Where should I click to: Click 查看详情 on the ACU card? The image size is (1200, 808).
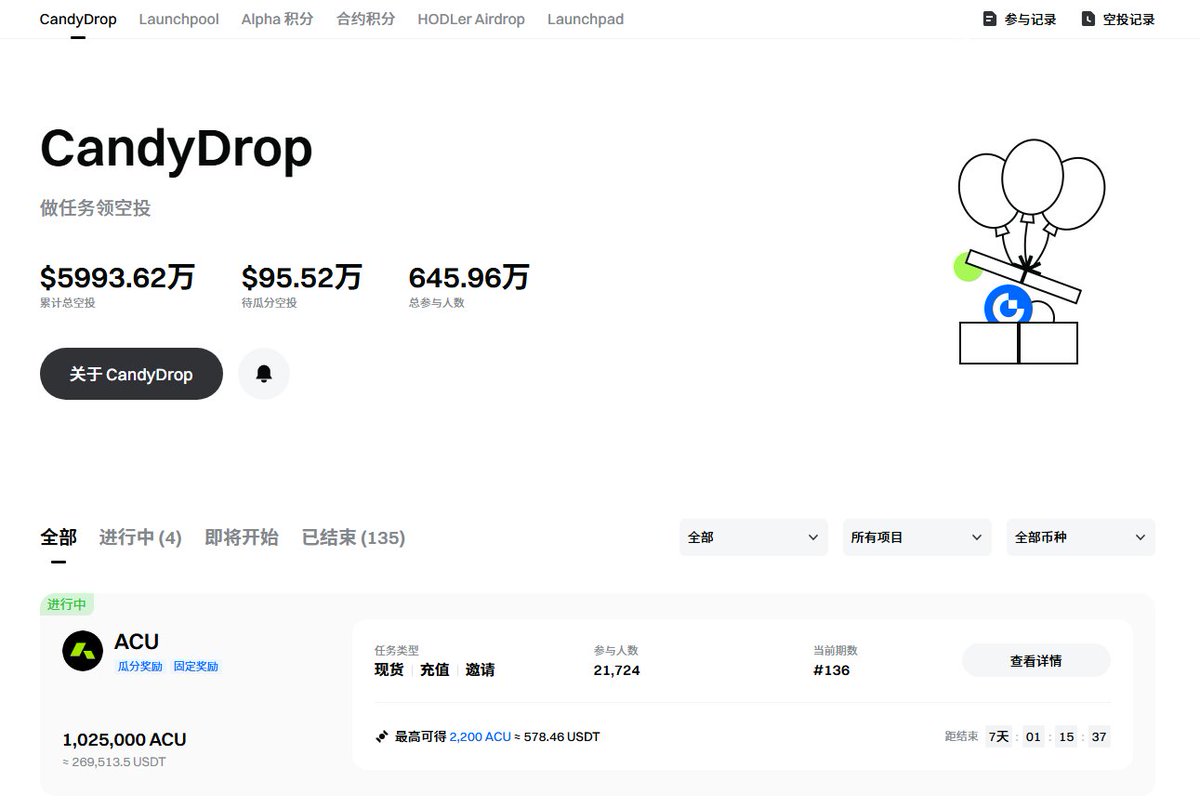[x=1036, y=660]
